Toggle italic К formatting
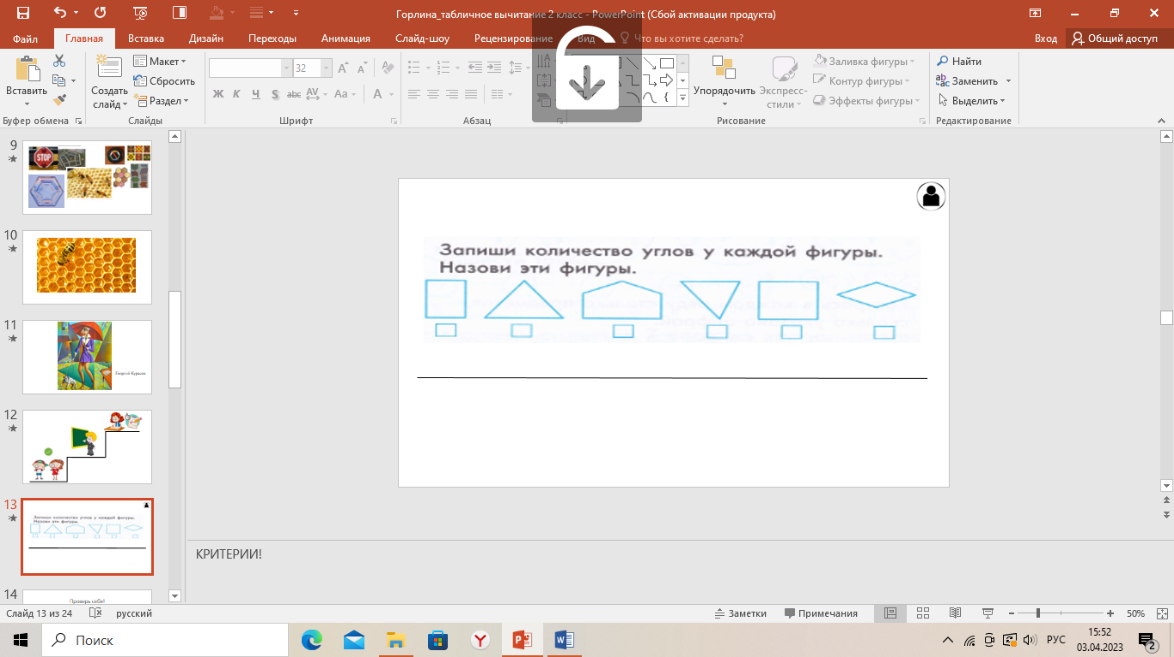Viewport: 1174px width, 657px height. (x=237, y=94)
